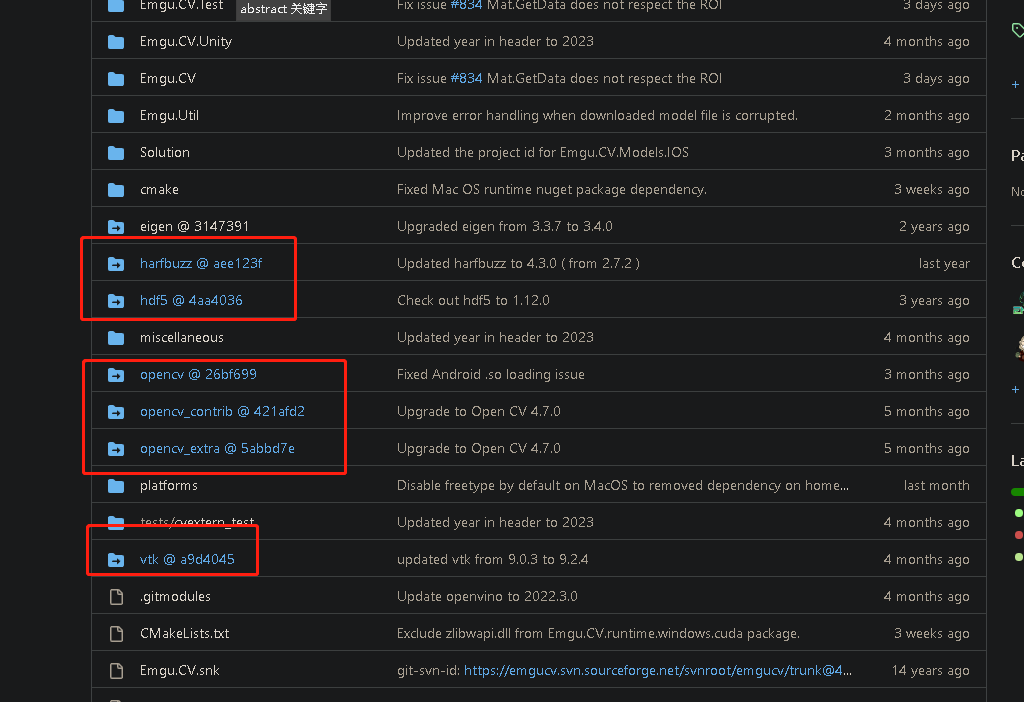
Task: Open the emgucv.svn.sourceforge.net commit URL
Action: [657, 671]
